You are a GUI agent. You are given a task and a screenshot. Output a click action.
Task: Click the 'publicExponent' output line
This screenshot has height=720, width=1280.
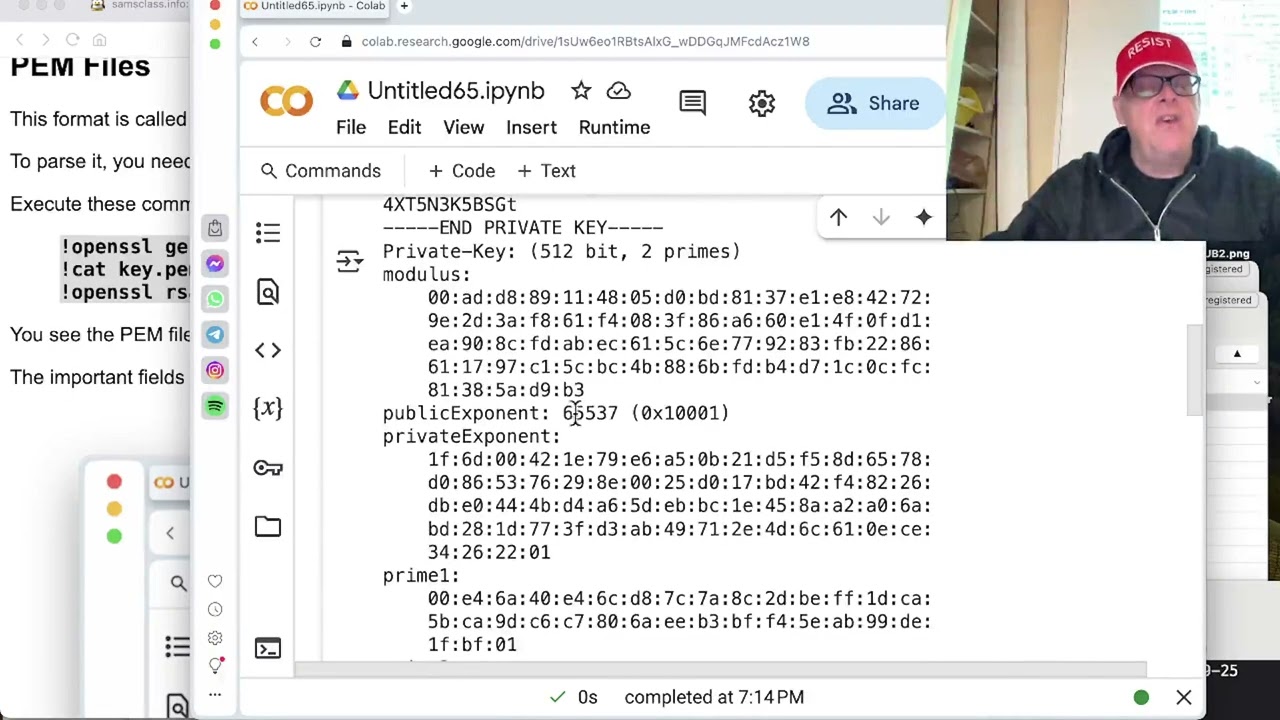coord(556,413)
